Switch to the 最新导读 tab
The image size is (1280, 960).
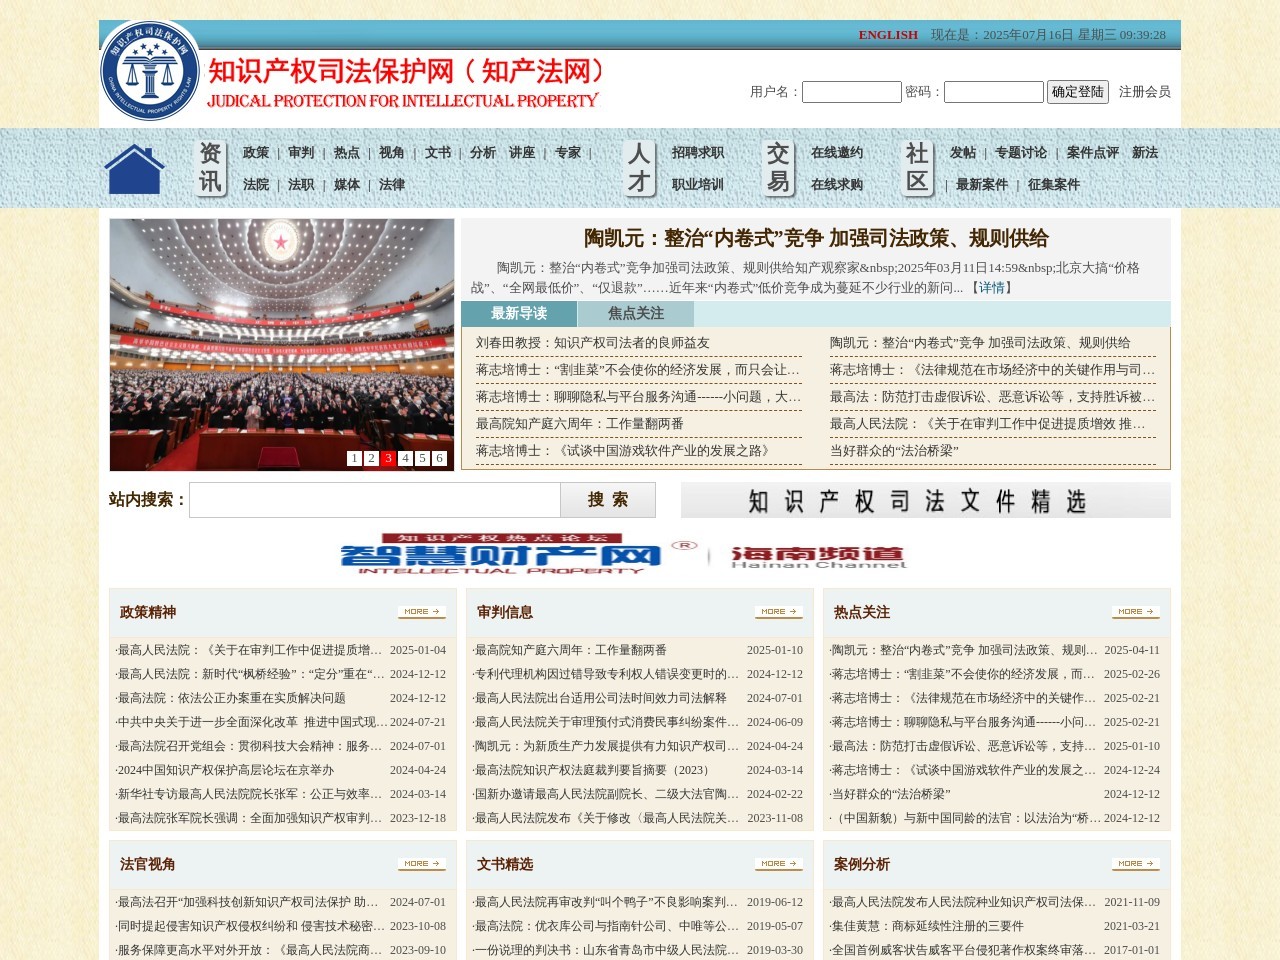[519, 314]
